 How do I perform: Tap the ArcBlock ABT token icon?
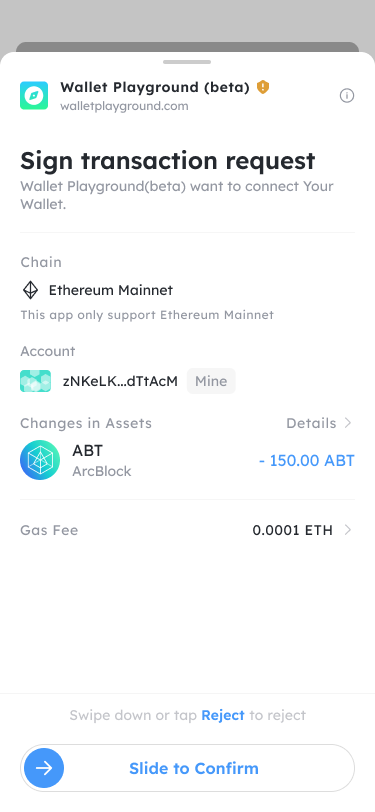pos(40,460)
